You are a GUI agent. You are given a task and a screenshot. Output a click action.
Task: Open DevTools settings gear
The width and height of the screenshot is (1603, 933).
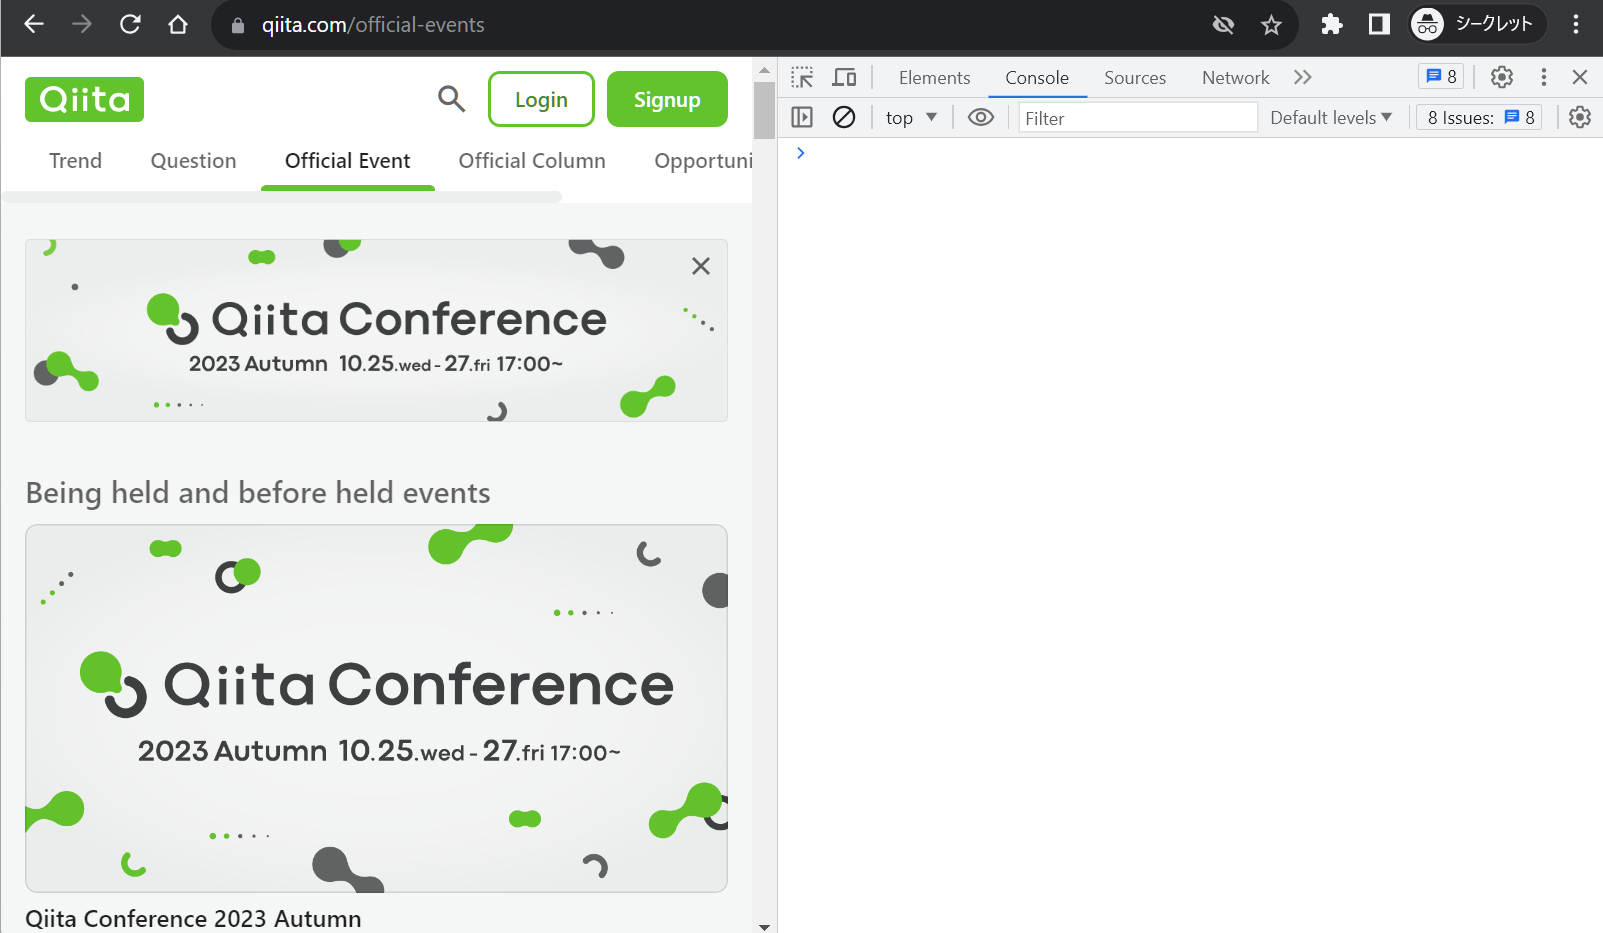coord(1502,77)
